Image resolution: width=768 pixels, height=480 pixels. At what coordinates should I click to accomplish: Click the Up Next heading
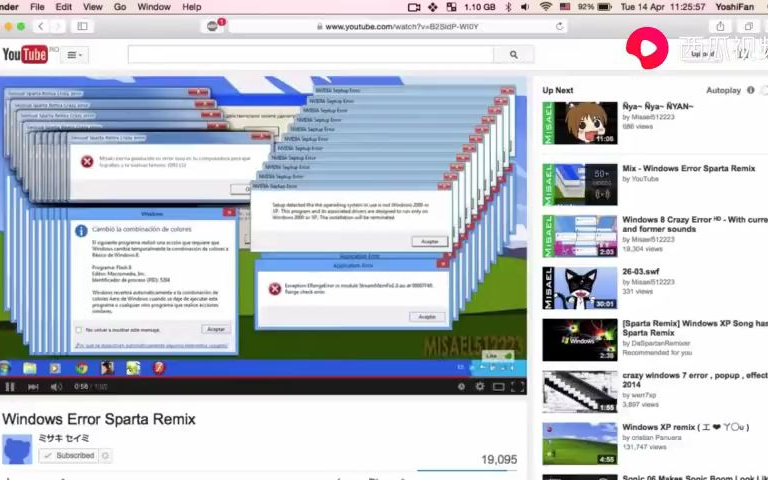[x=557, y=90]
